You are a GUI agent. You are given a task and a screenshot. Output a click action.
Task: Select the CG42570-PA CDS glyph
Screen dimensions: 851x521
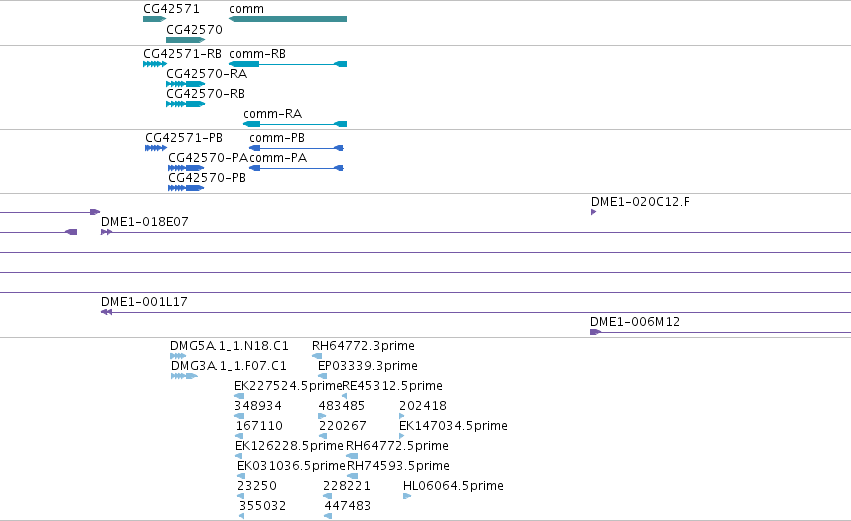coord(186,168)
